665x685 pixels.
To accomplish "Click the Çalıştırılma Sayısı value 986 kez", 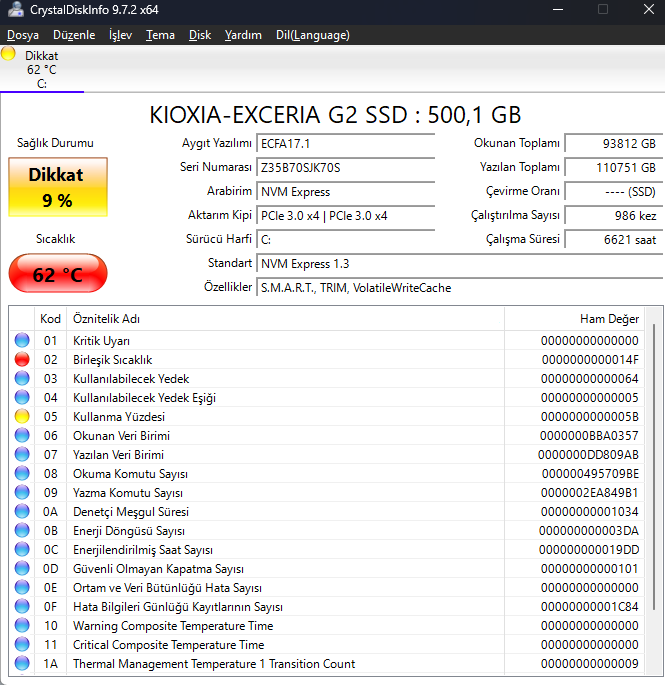I will [613, 216].
